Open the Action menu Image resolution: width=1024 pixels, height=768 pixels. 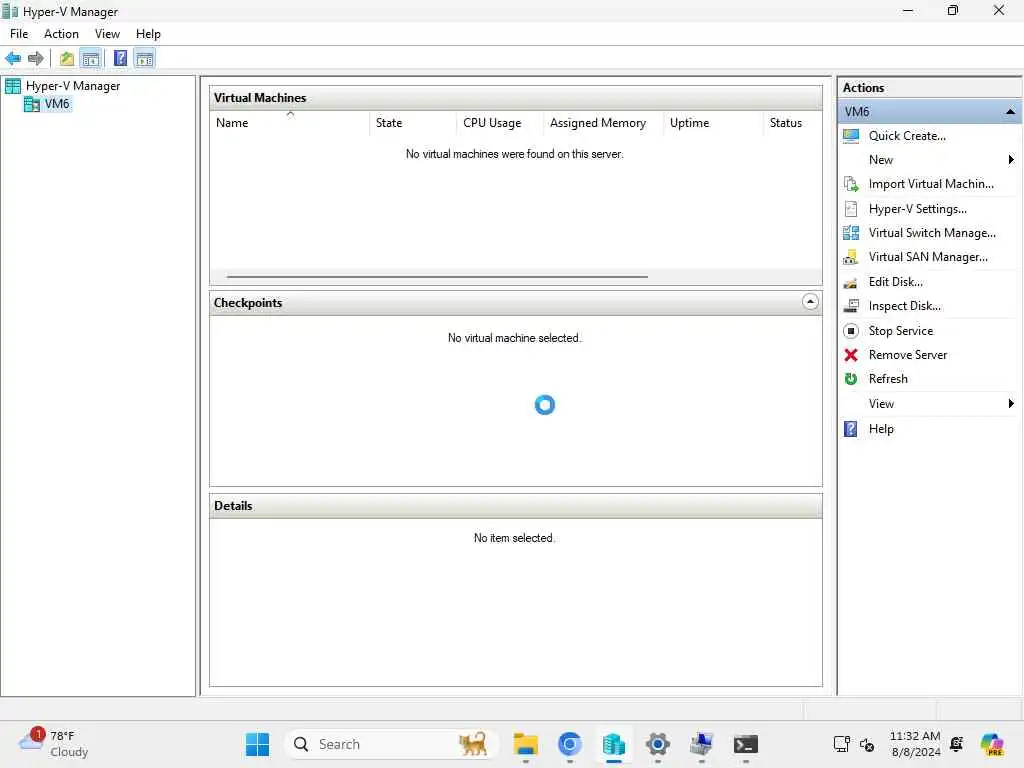61,34
